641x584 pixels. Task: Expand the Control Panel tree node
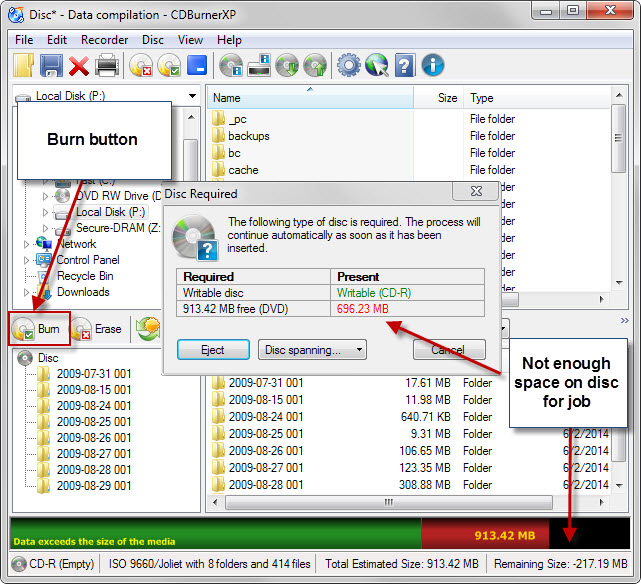[27, 260]
